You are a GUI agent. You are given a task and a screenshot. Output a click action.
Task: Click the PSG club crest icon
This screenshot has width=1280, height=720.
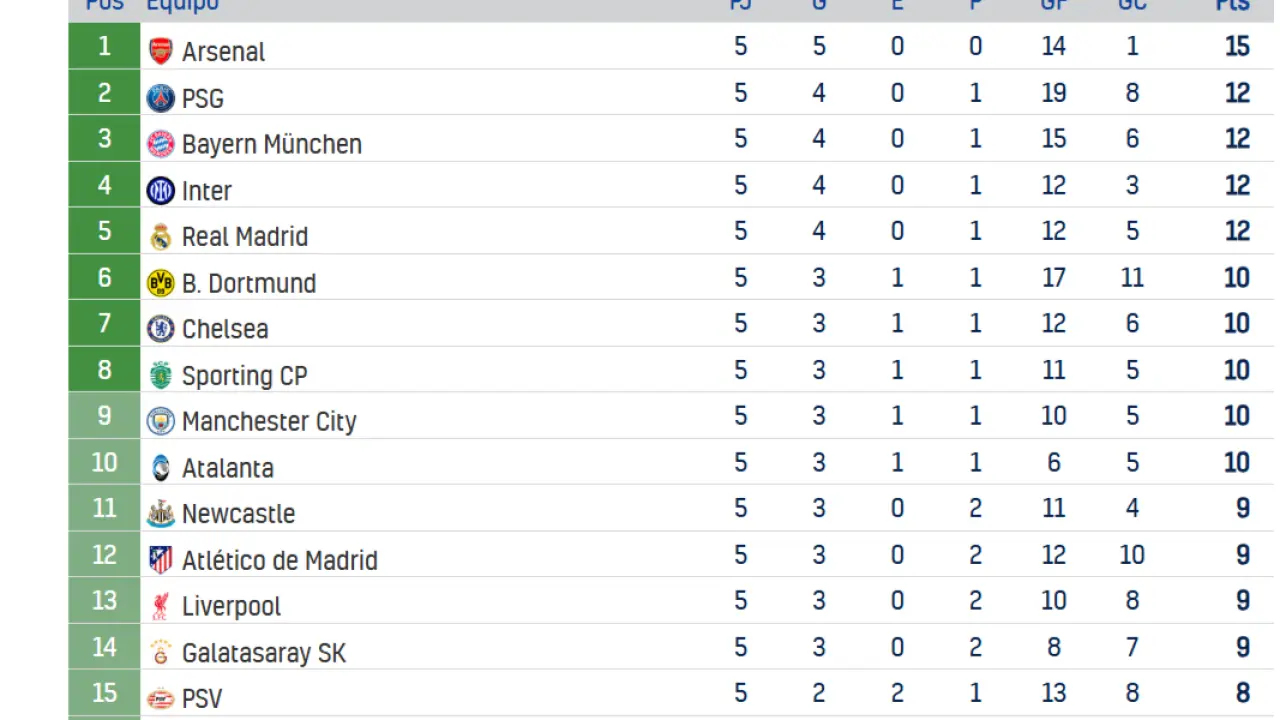tap(160, 98)
